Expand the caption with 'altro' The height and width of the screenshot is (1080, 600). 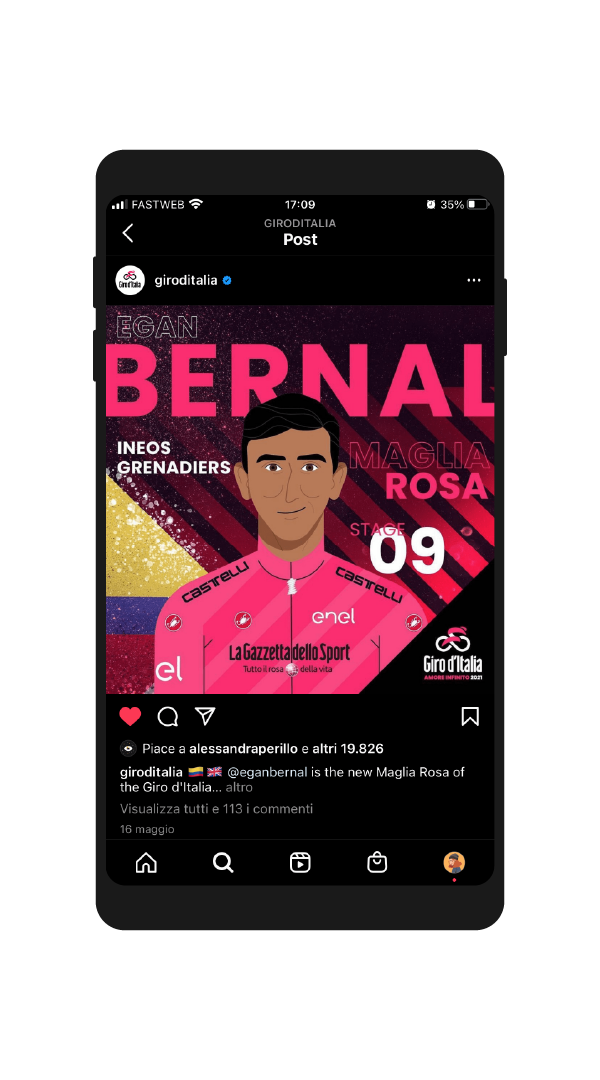pos(239,787)
